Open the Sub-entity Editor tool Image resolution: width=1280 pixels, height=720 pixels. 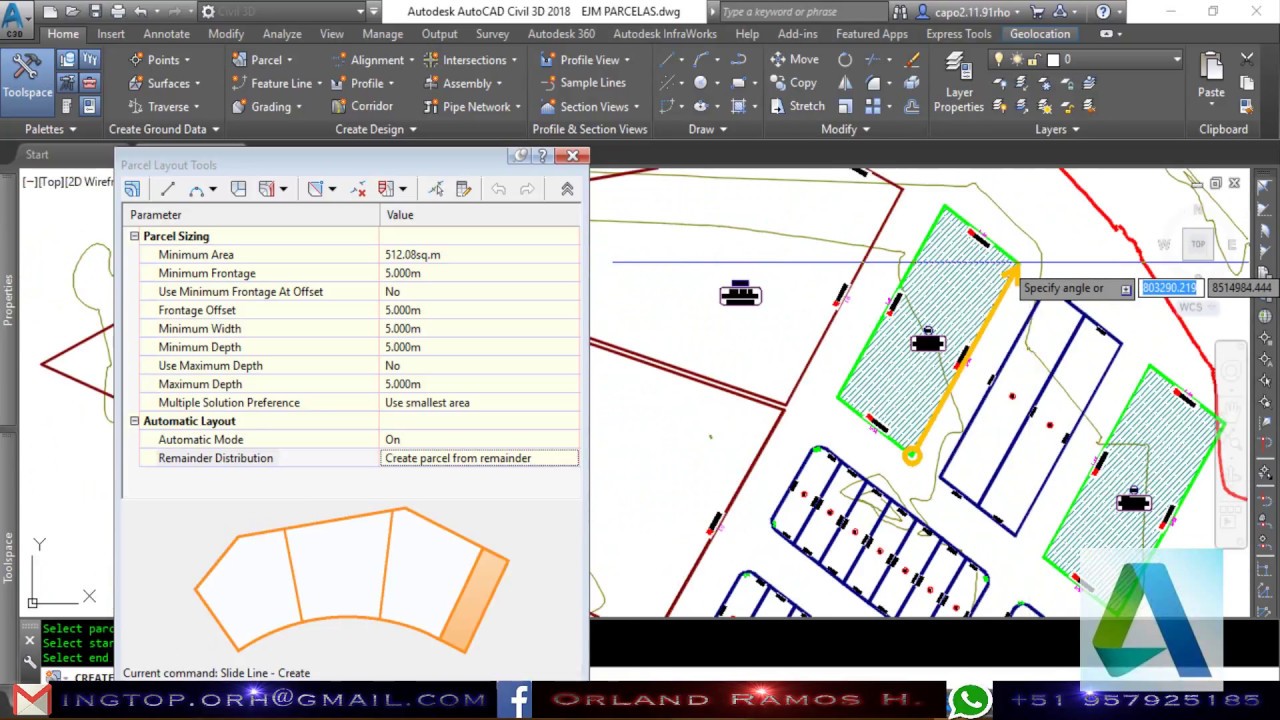click(x=463, y=189)
